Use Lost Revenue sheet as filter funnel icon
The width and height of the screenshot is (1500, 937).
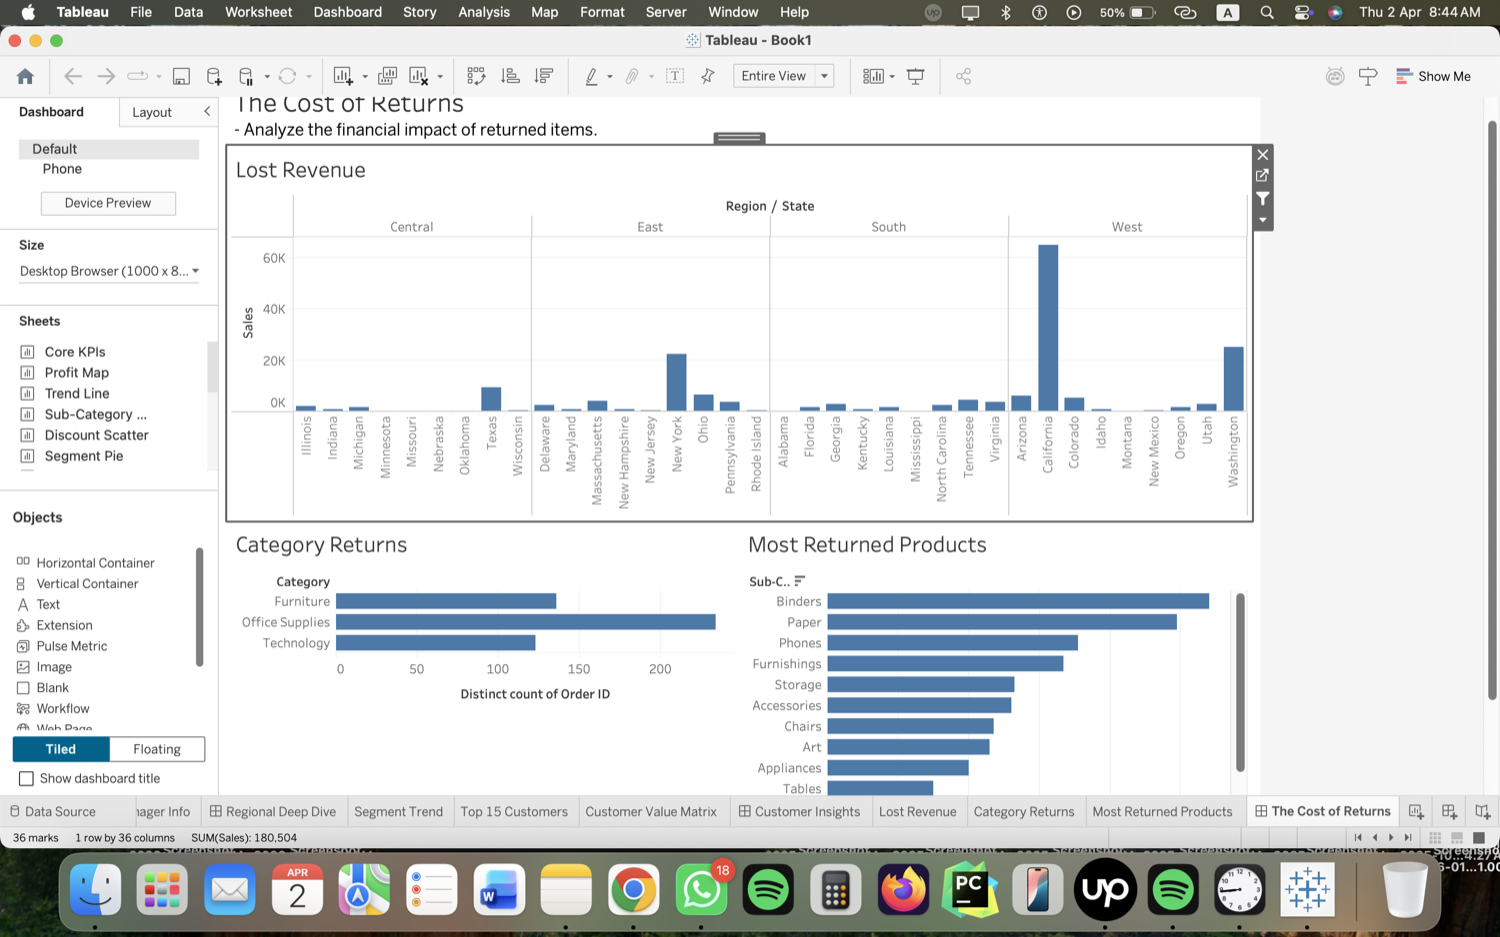[1263, 198]
